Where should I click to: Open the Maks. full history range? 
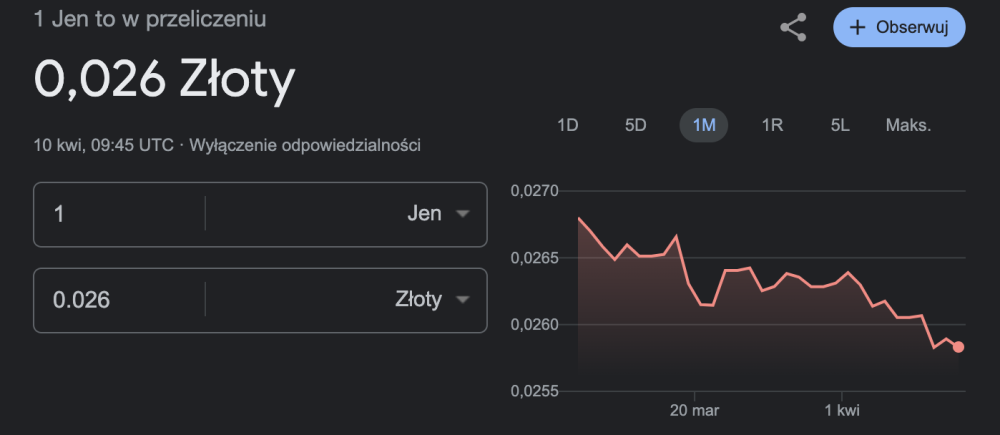point(908,125)
